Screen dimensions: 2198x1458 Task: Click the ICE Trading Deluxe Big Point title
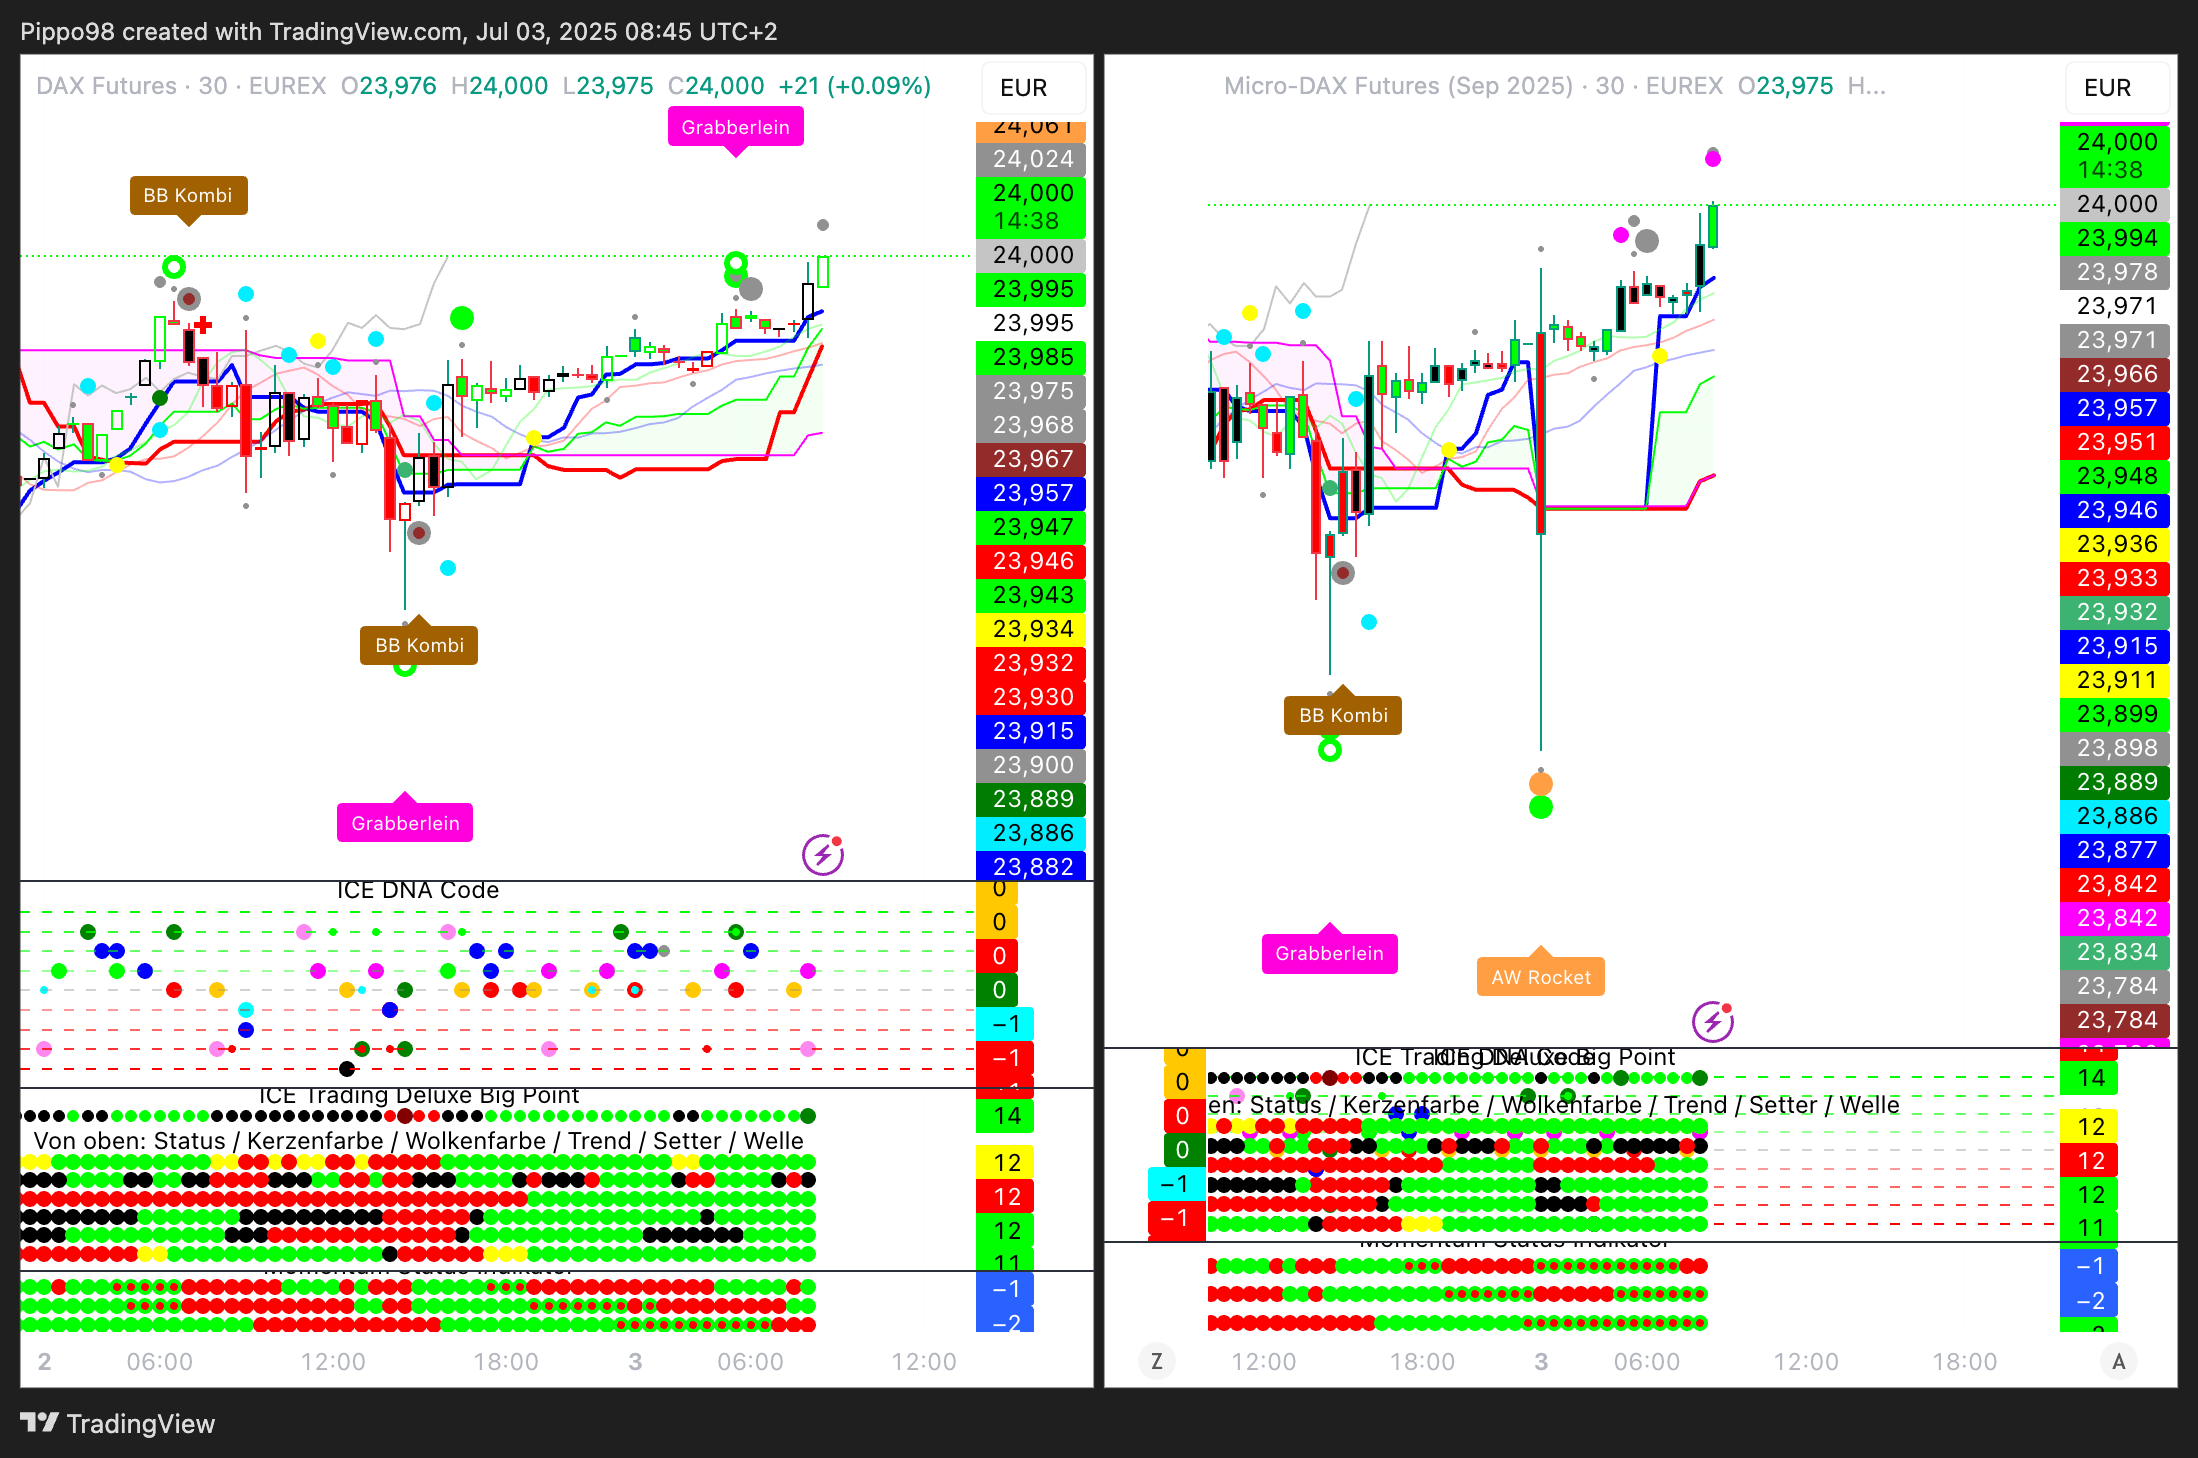pyautogui.click(x=418, y=1096)
